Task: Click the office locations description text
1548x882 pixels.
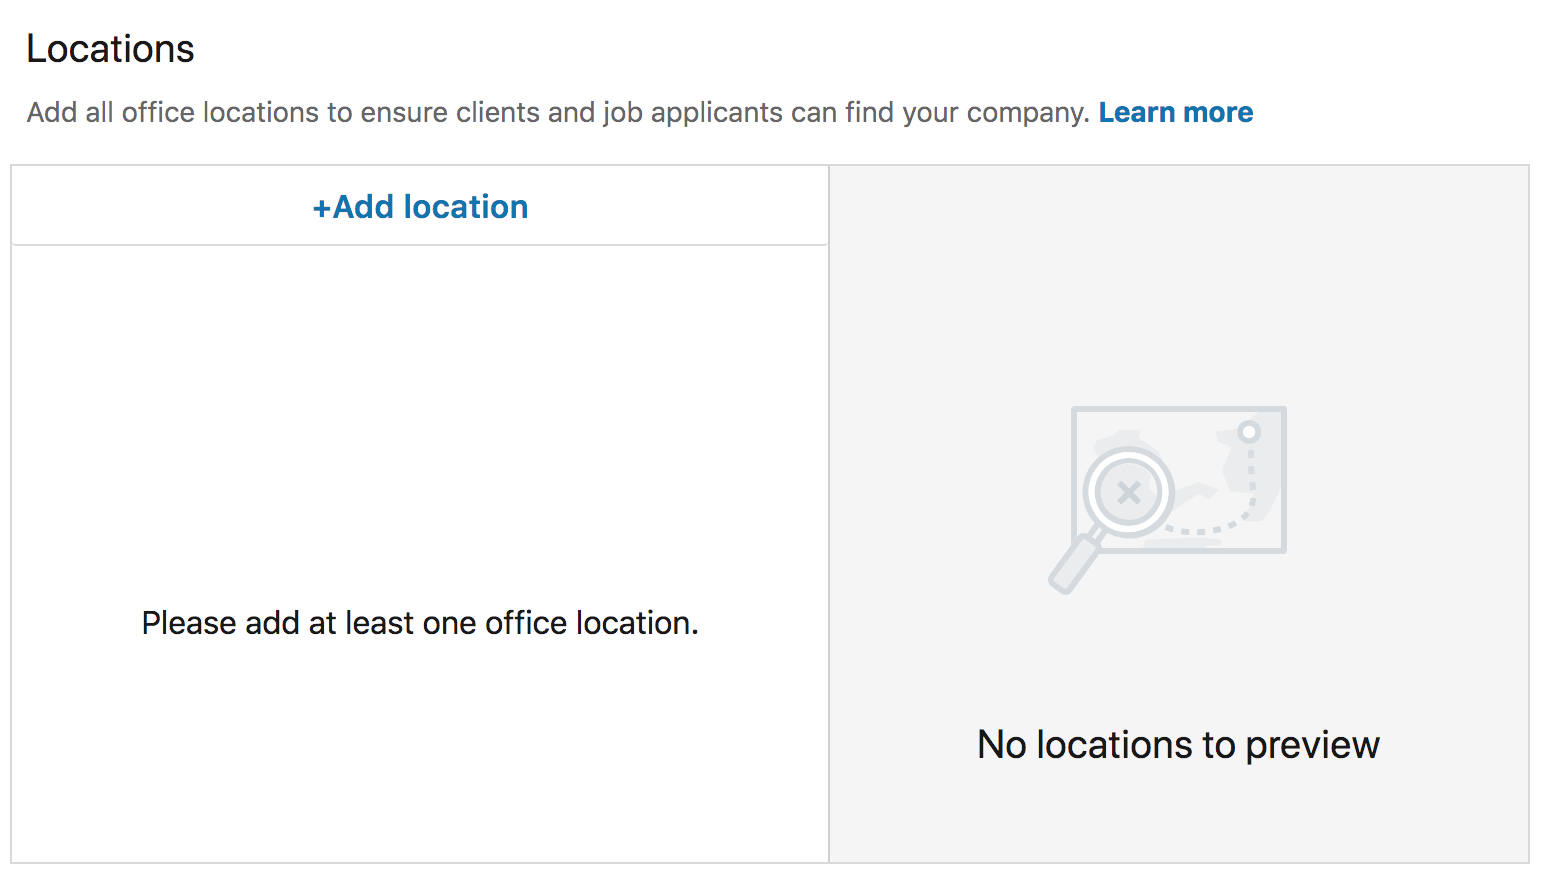Action: click(550, 112)
